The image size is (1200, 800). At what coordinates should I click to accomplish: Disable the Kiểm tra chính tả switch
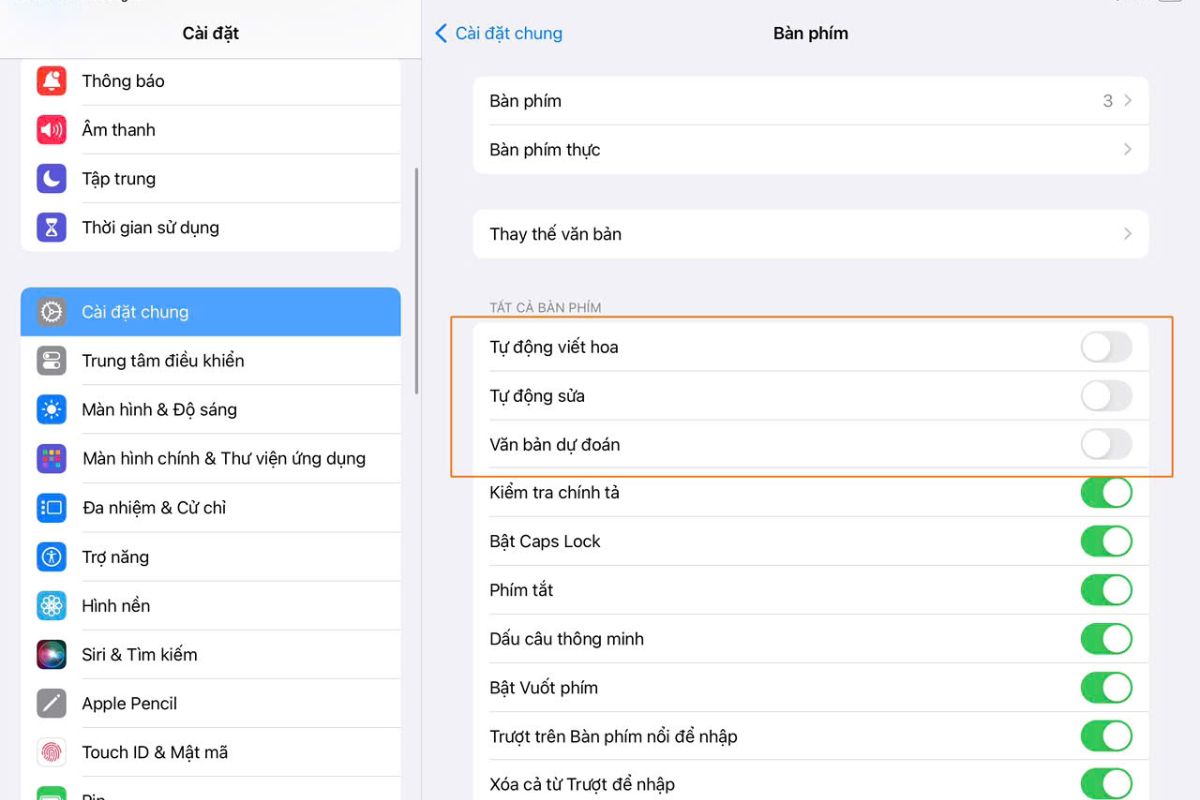1106,493
